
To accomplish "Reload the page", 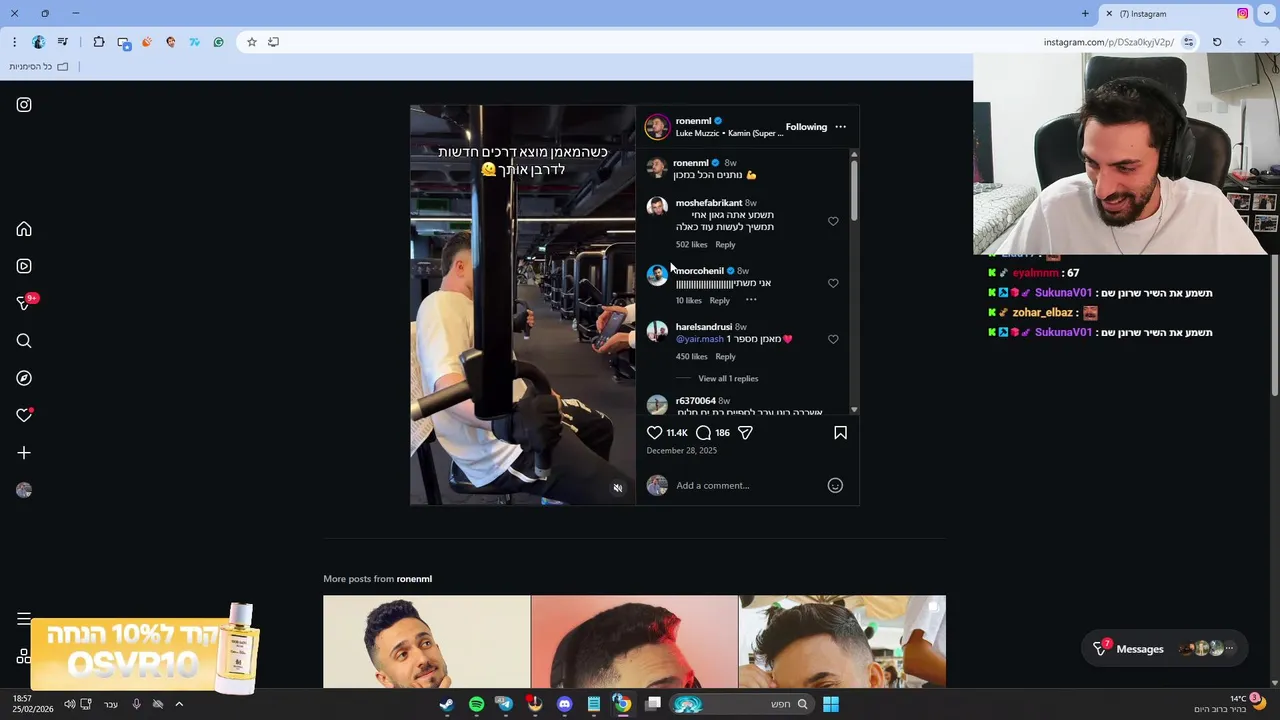I will (1217, 42).
